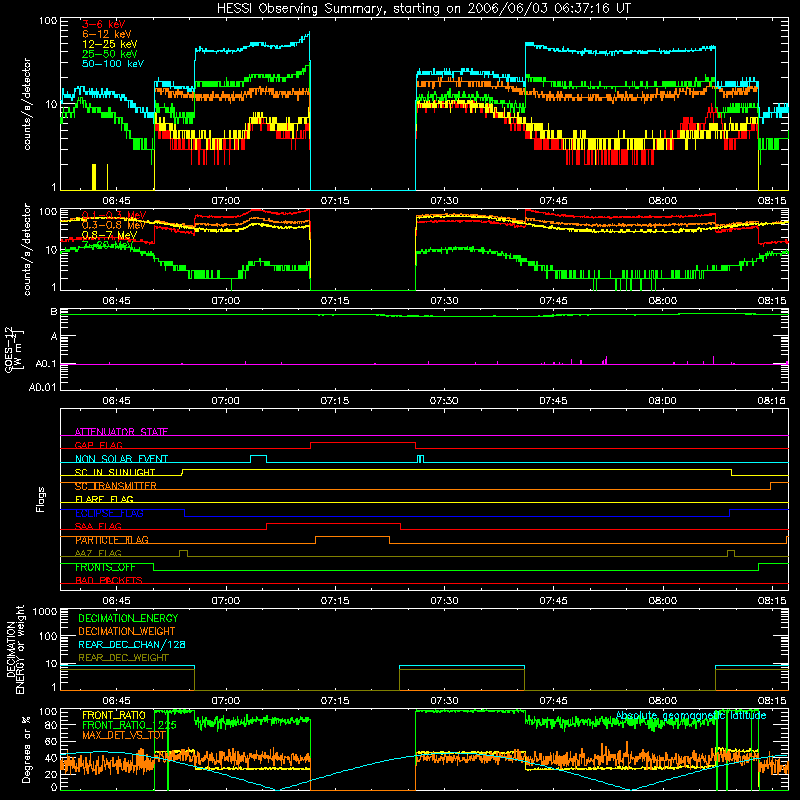Select the SC_TRANSMITTER flag label
The width and height of the screenshot is (800, 800).
tap(115, 486)
